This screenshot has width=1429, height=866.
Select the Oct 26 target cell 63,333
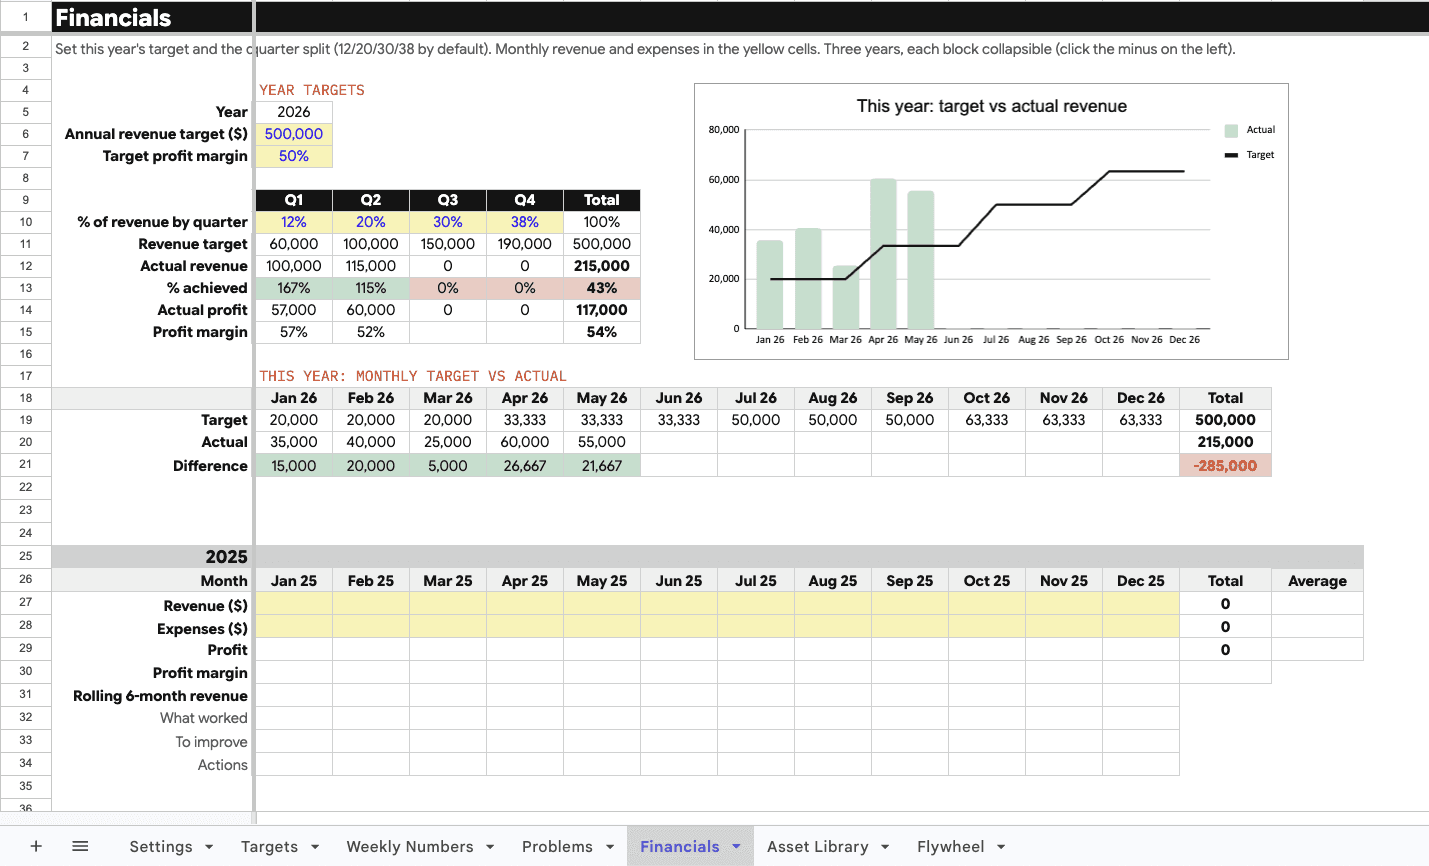click(987, 420)
